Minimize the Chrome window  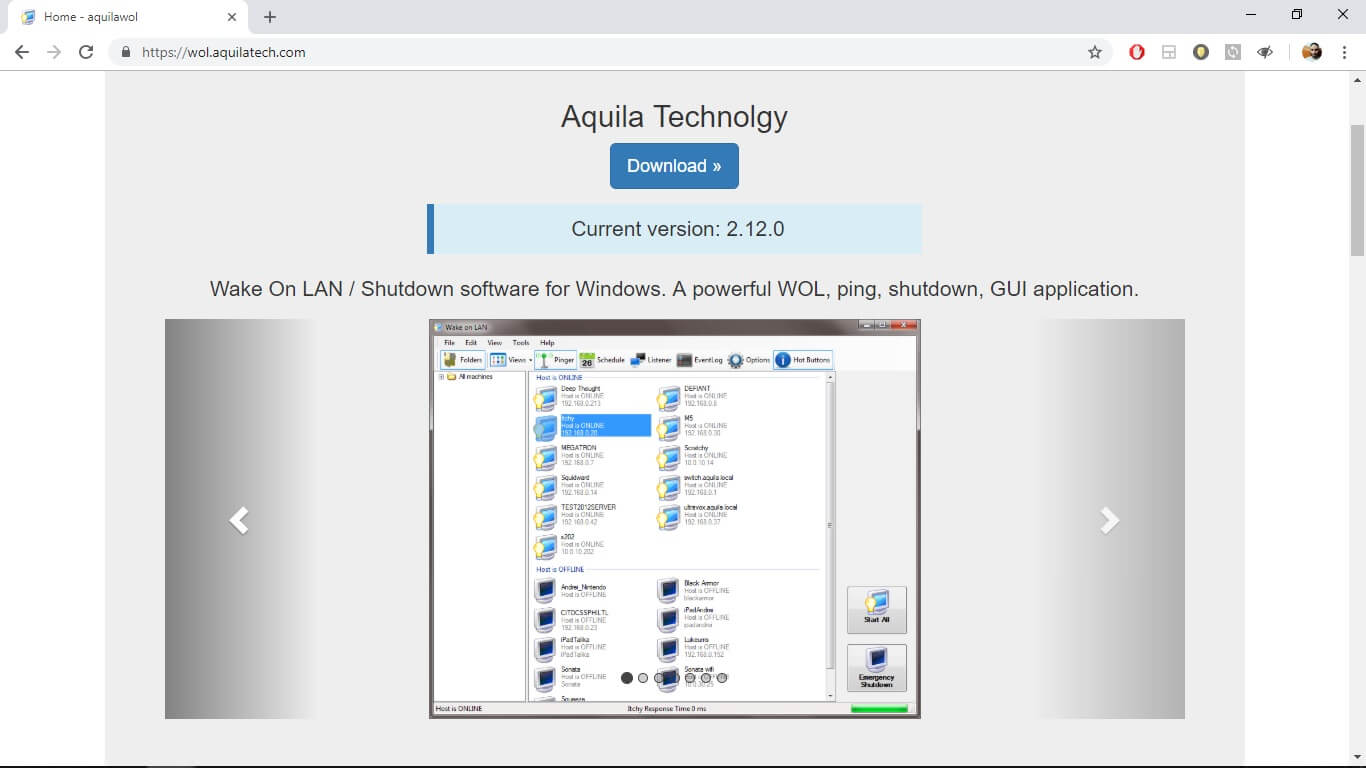[1251, 14]
